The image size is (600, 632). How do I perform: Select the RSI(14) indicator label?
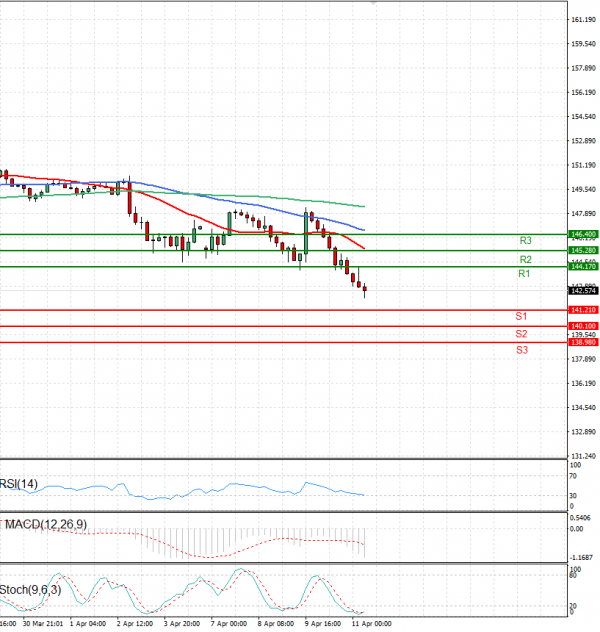[19, 484]
